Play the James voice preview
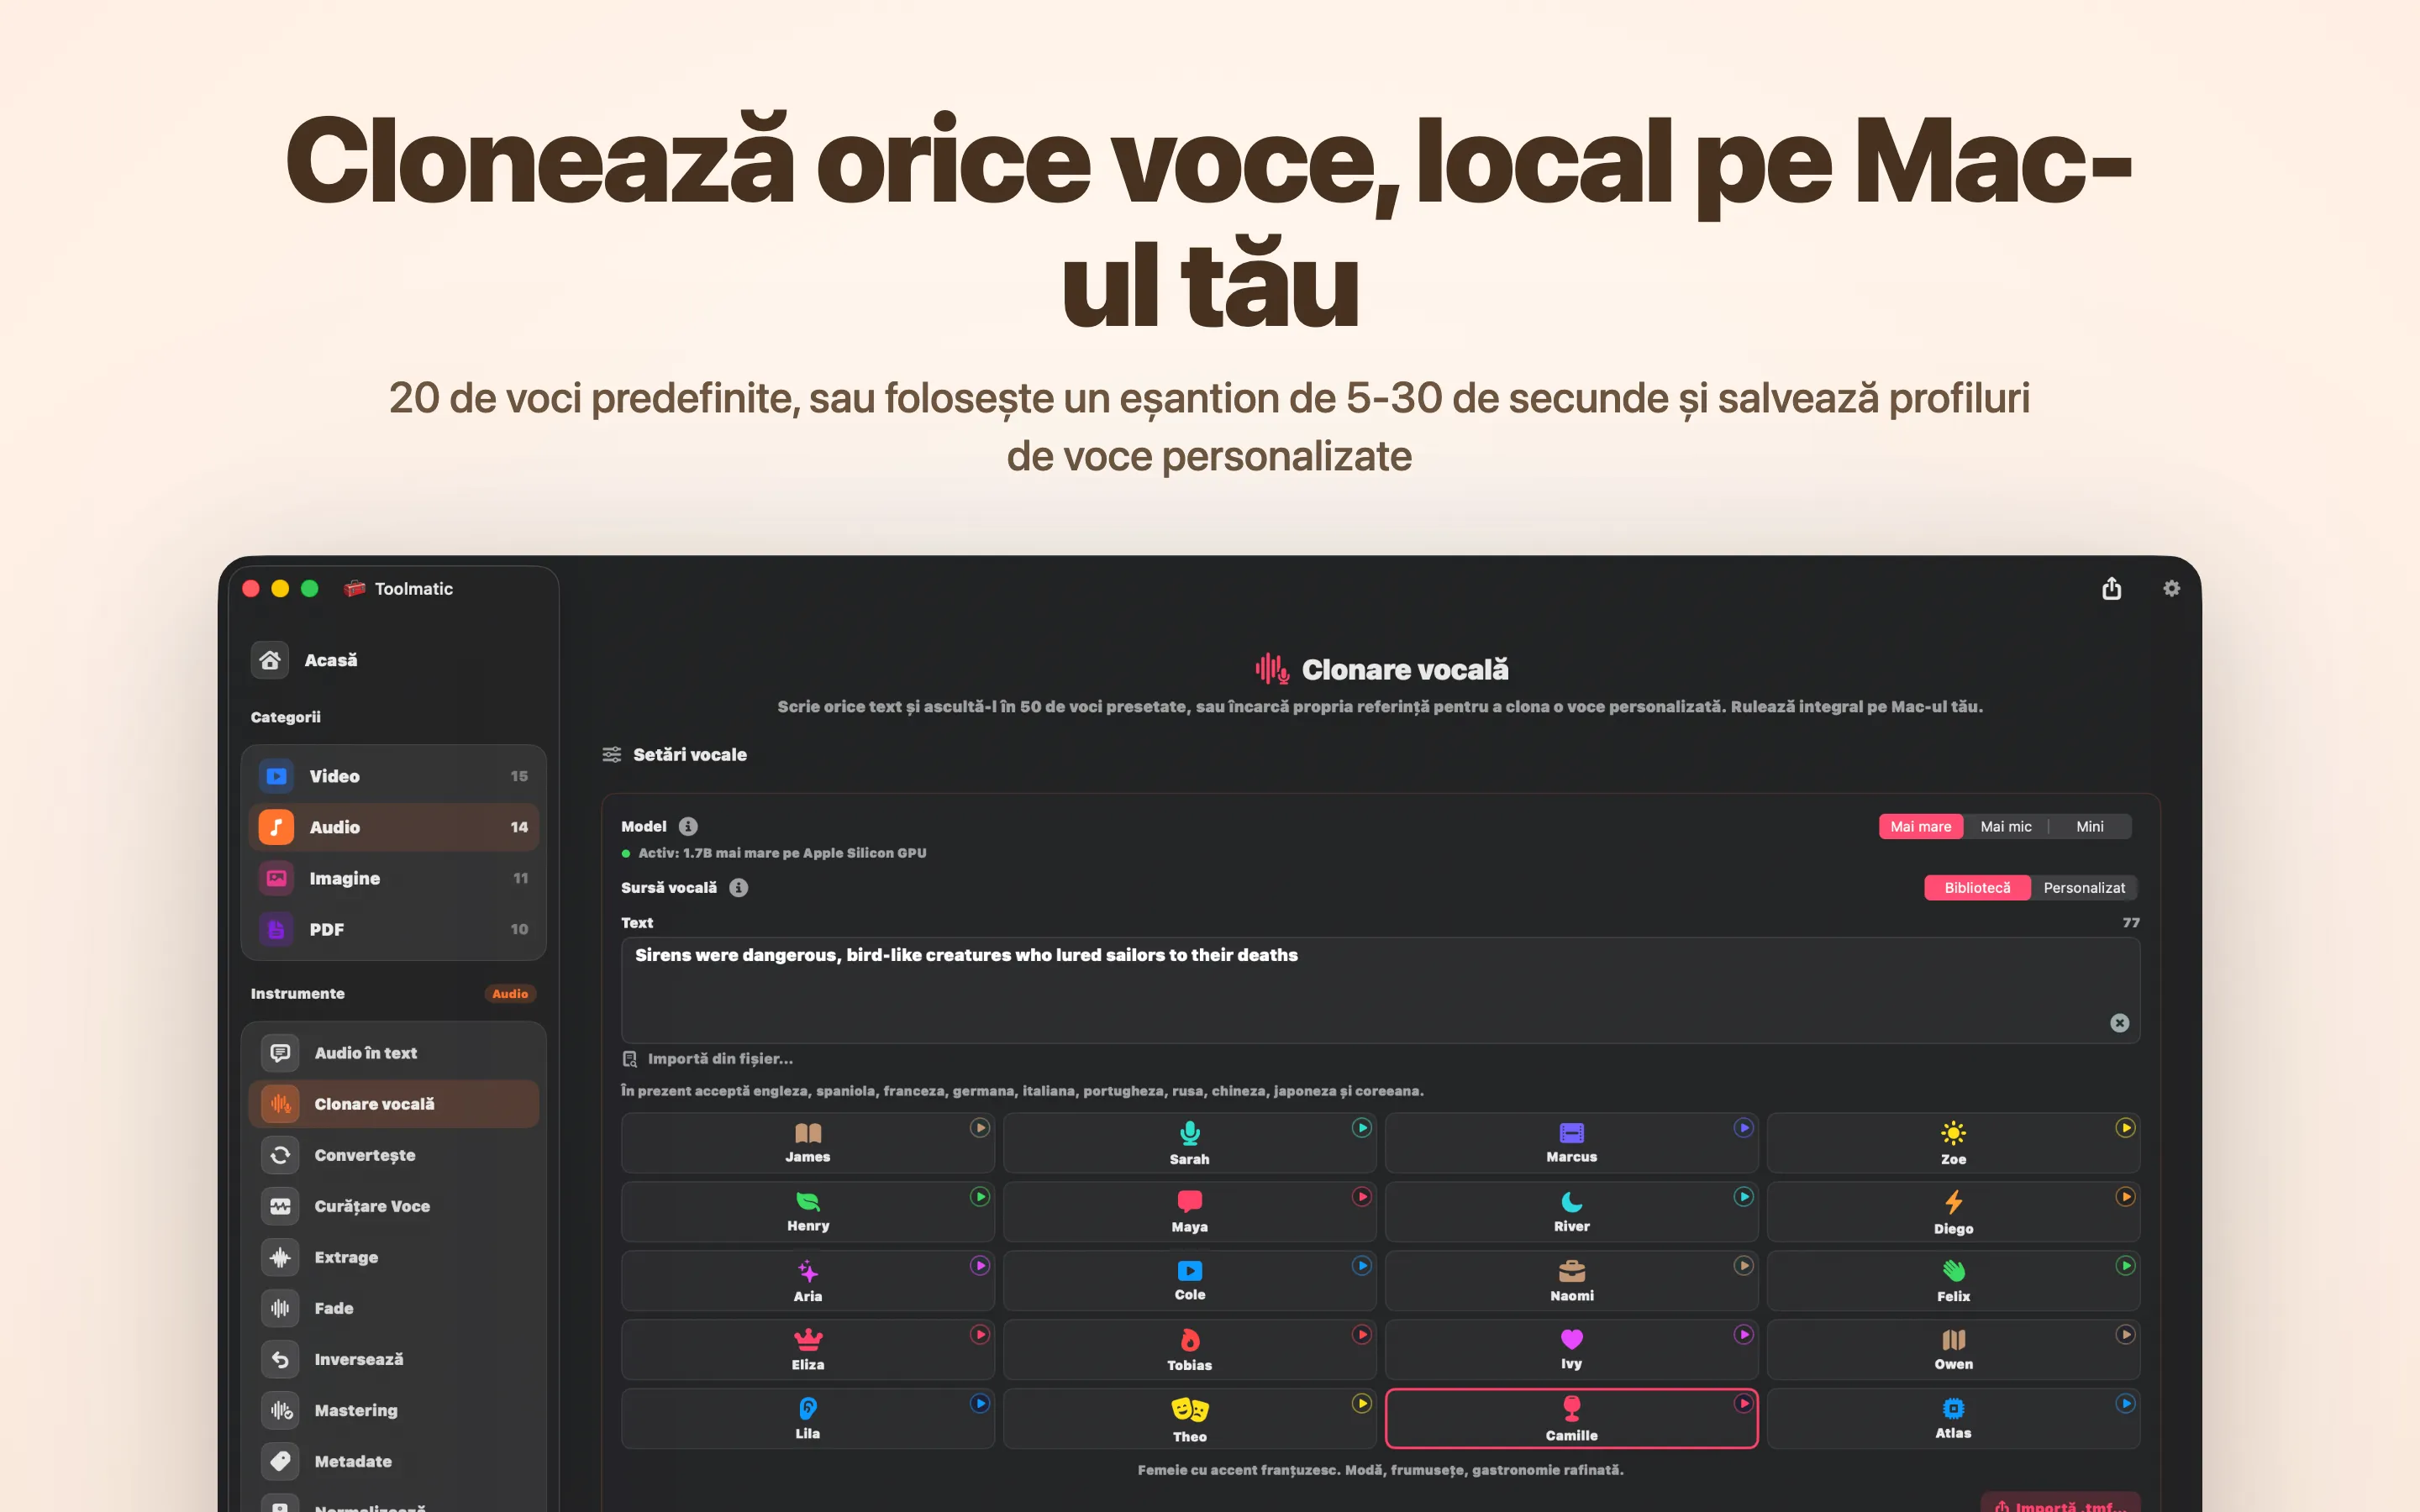Image resolution: width=2420 pixels, height=1512 pixels. click(x=980, y=1128)
